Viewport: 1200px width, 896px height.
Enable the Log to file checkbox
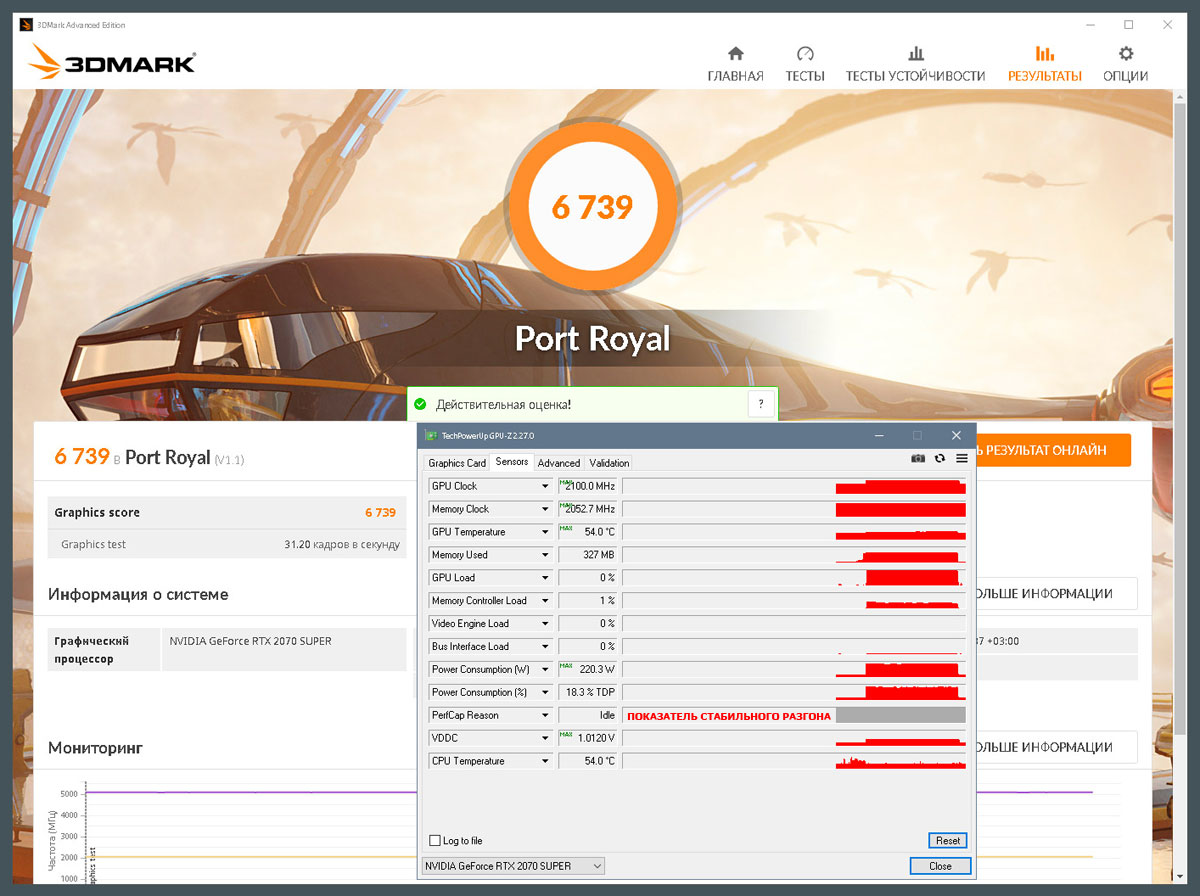pyautogui.click(x=434, y=841)
